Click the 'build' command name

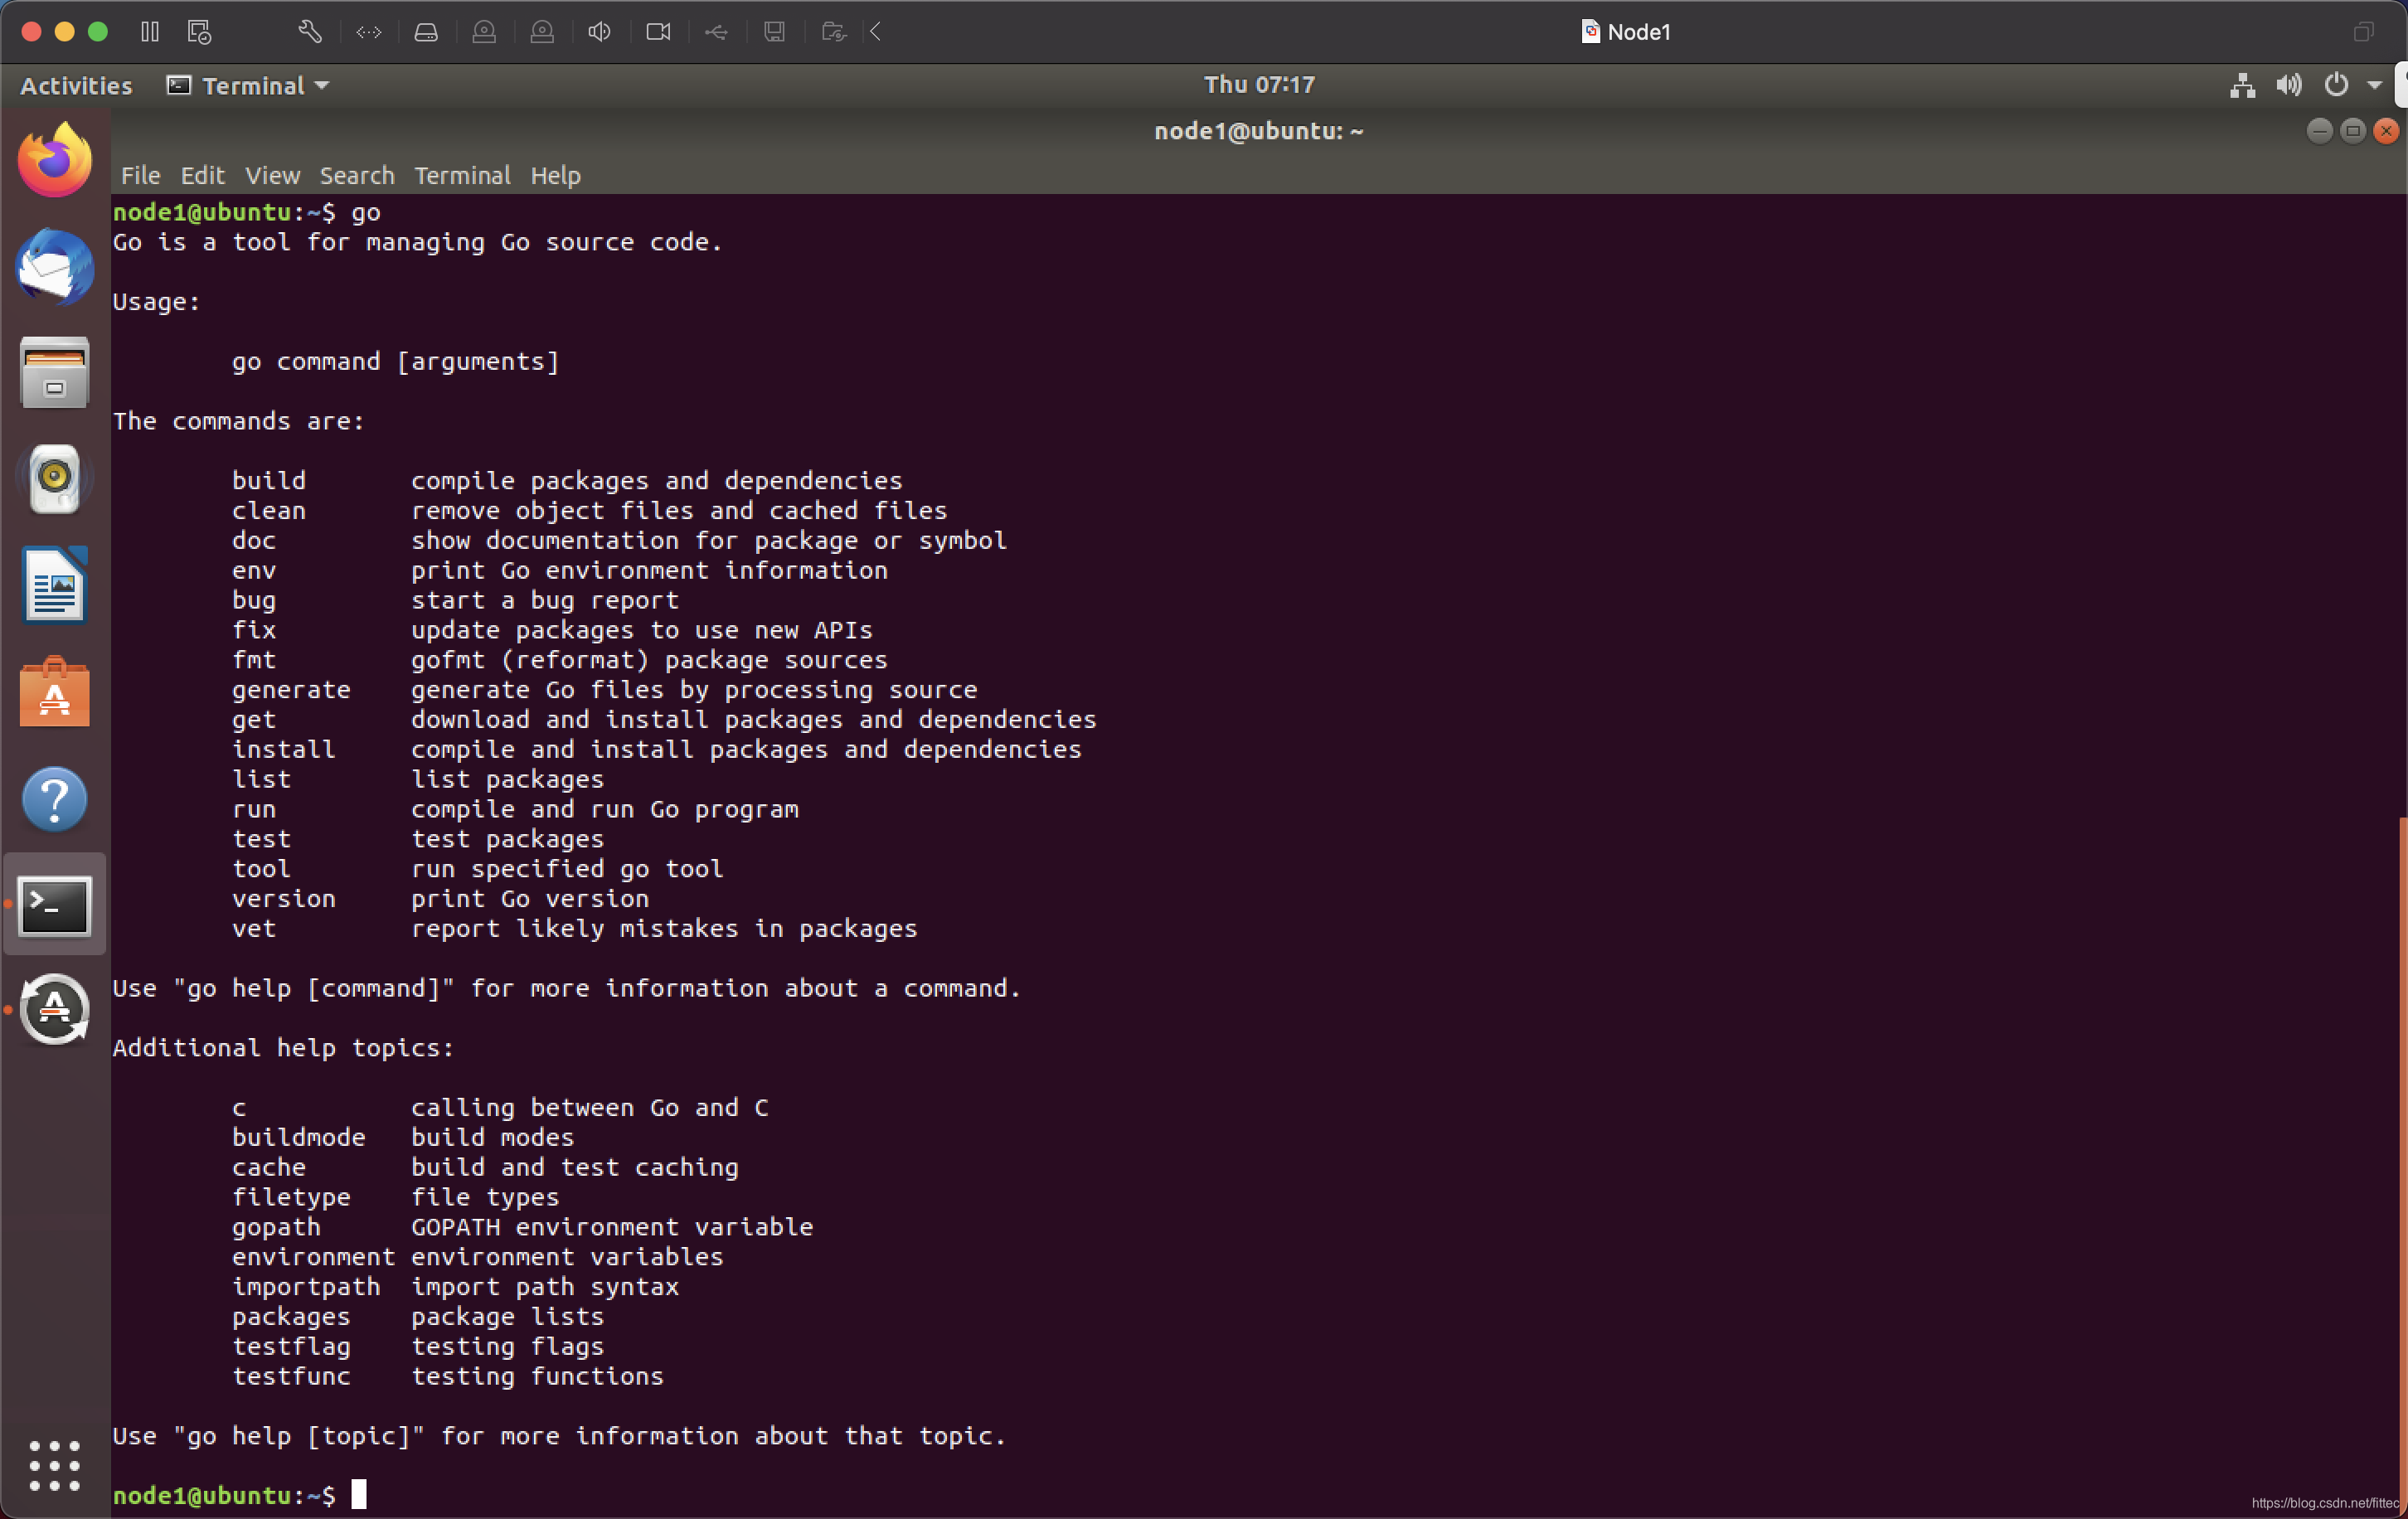point(269,481)
